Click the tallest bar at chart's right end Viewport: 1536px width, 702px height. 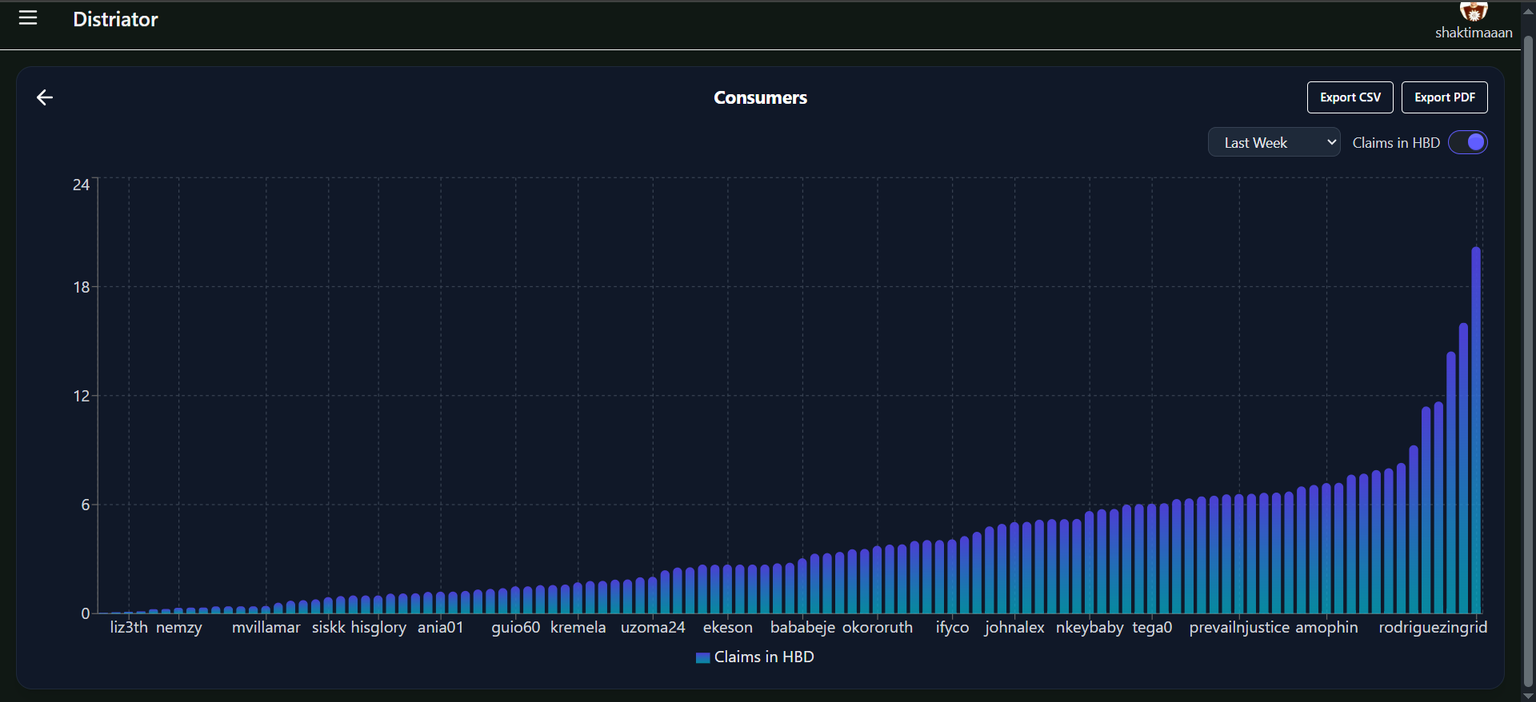click(1476, 430)
